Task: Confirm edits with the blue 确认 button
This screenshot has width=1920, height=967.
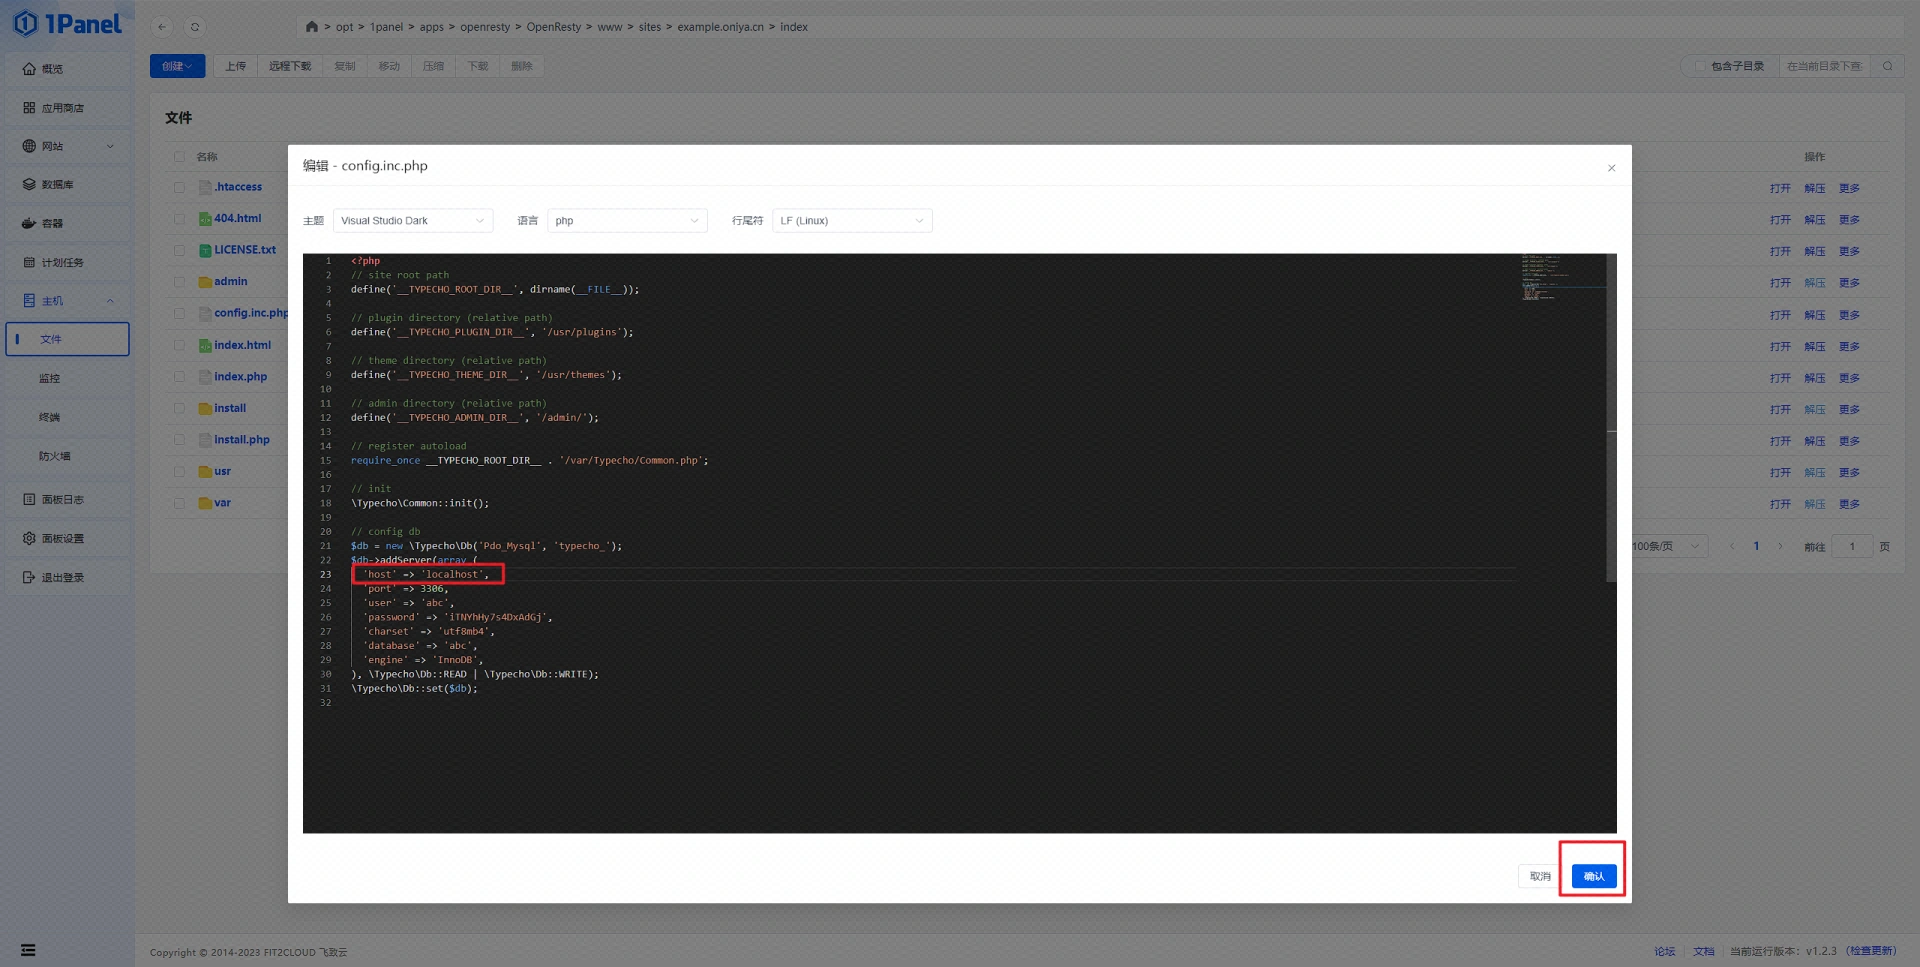Action: tap(1594, 876)
